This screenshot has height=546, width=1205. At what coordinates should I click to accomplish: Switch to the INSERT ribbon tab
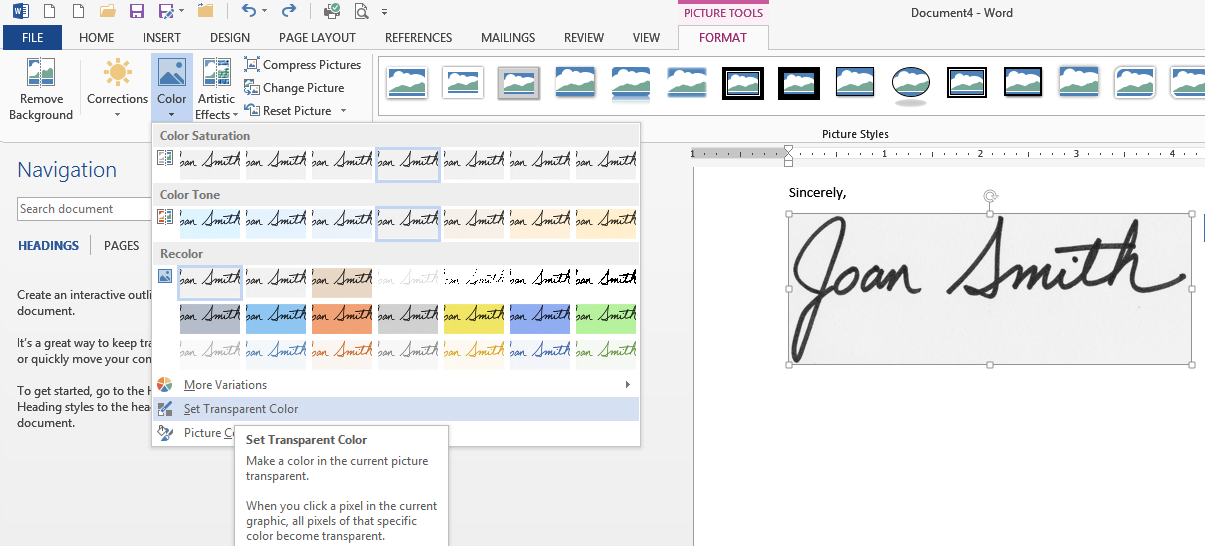[x=162, y=38]
